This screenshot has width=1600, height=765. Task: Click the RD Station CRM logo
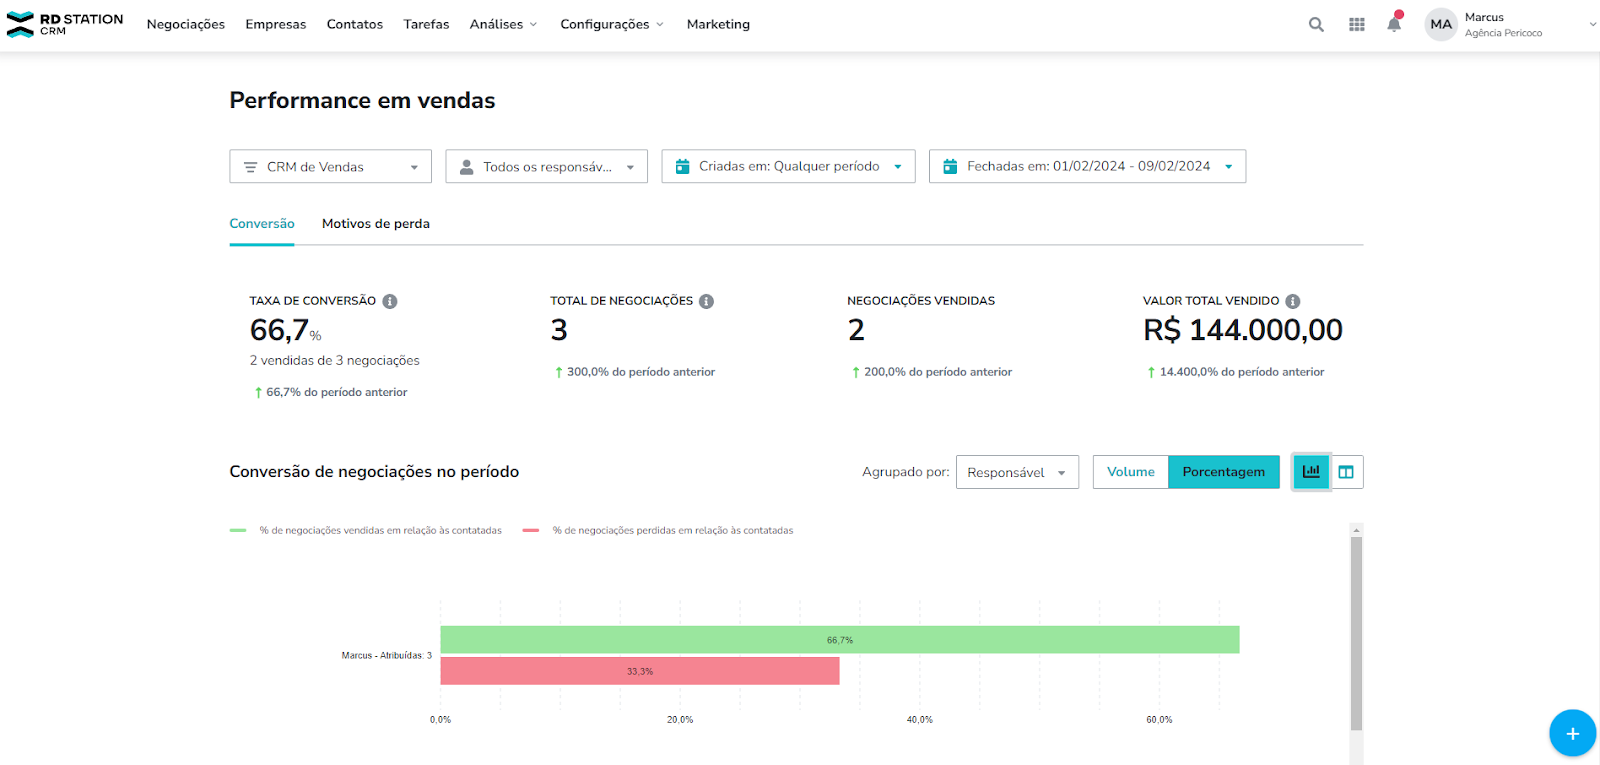click(x=65, y=24)
